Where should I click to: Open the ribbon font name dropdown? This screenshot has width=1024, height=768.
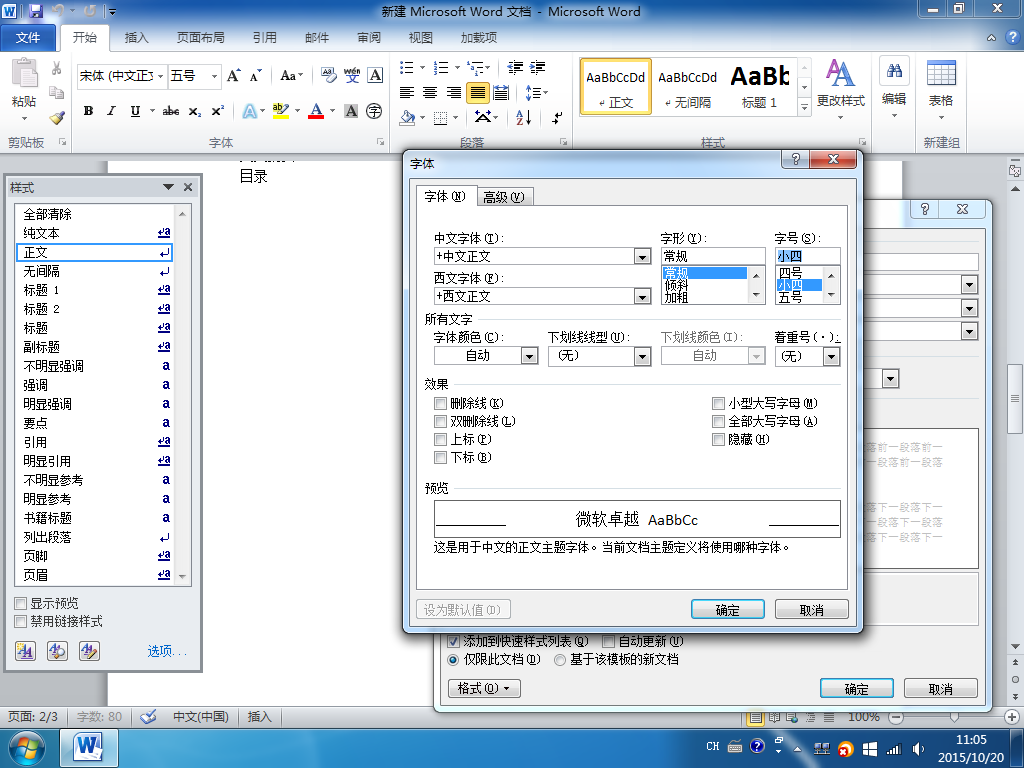point(160,76)
